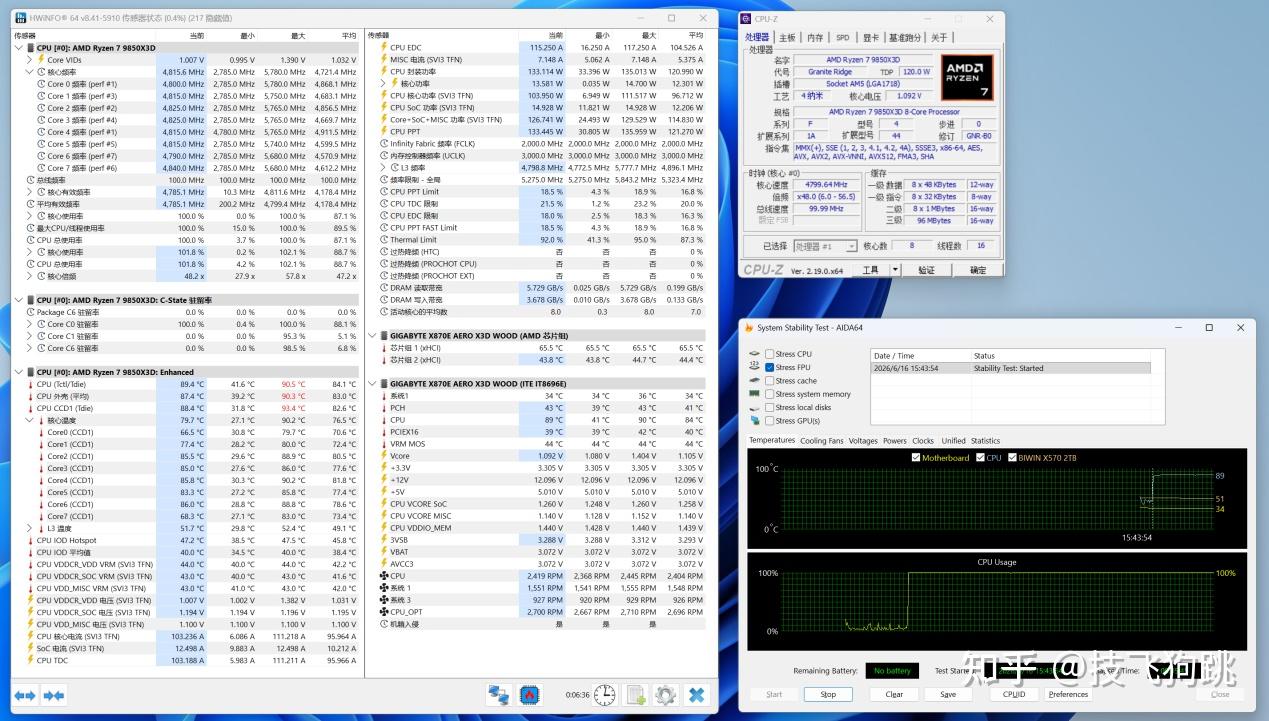This screenshot has height=721, width=1269.
Task: Collapse the 核心温度 tree row
Action: [x=30, y=420]
